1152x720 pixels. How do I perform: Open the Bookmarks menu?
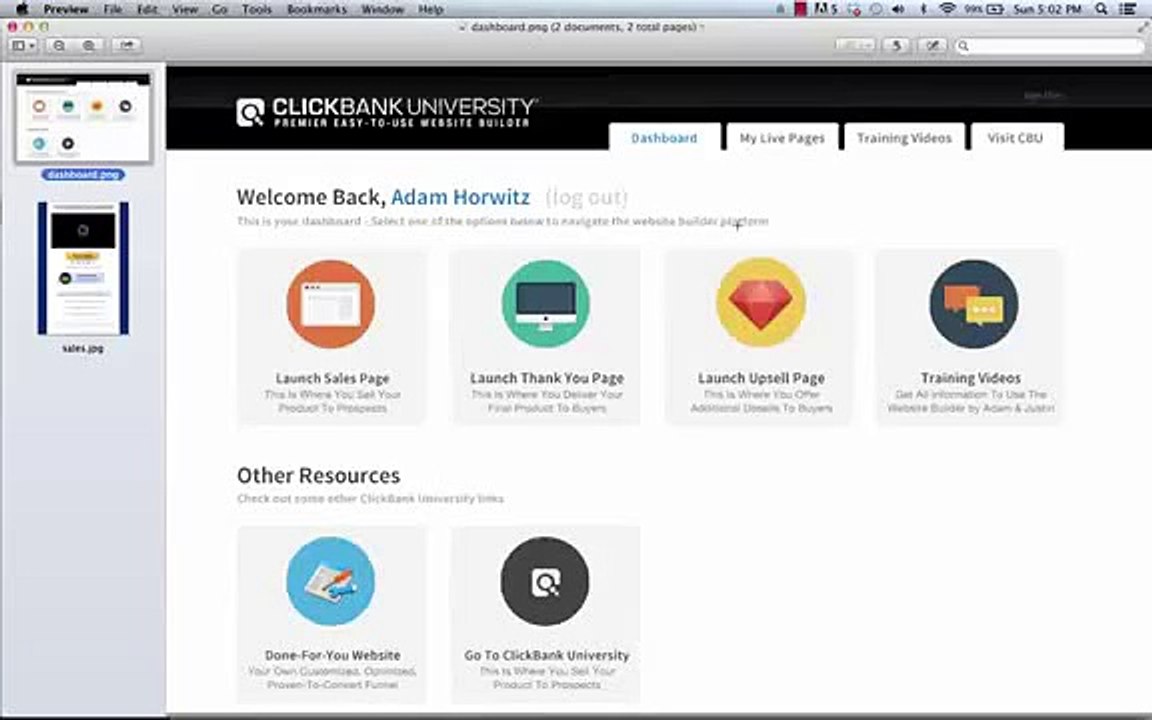[x=317, y=9]
